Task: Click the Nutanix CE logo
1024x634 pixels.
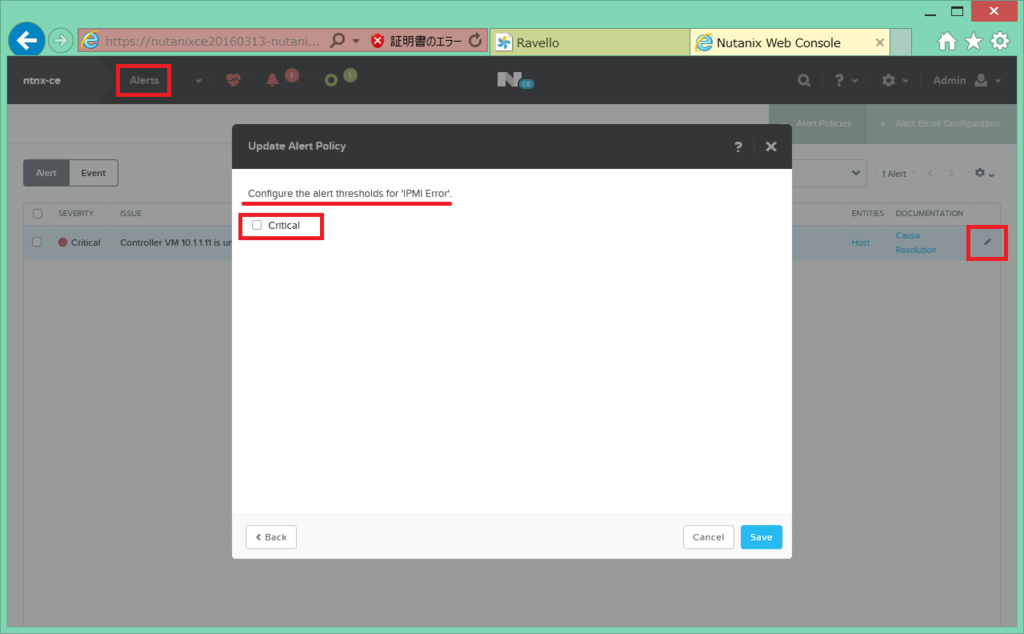Action: coord(515,80)
